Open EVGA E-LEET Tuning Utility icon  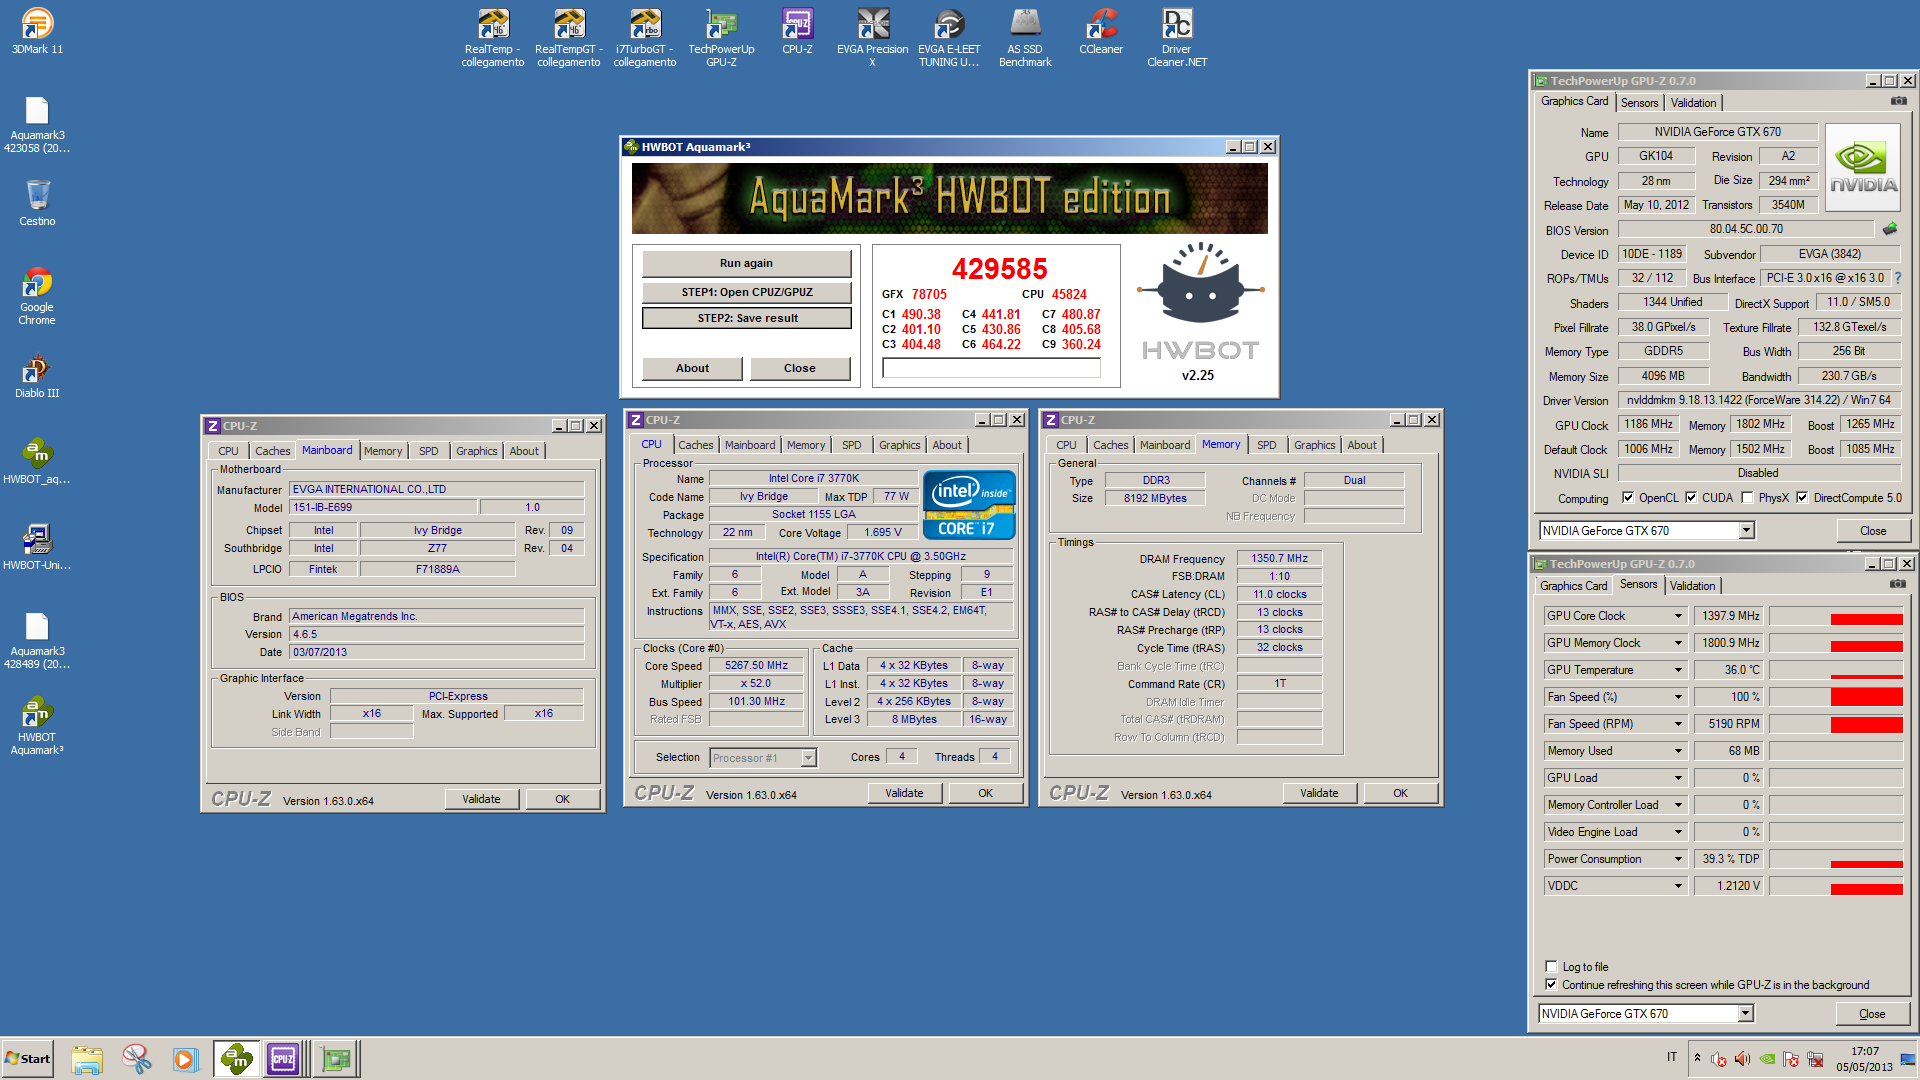[949, 37]
